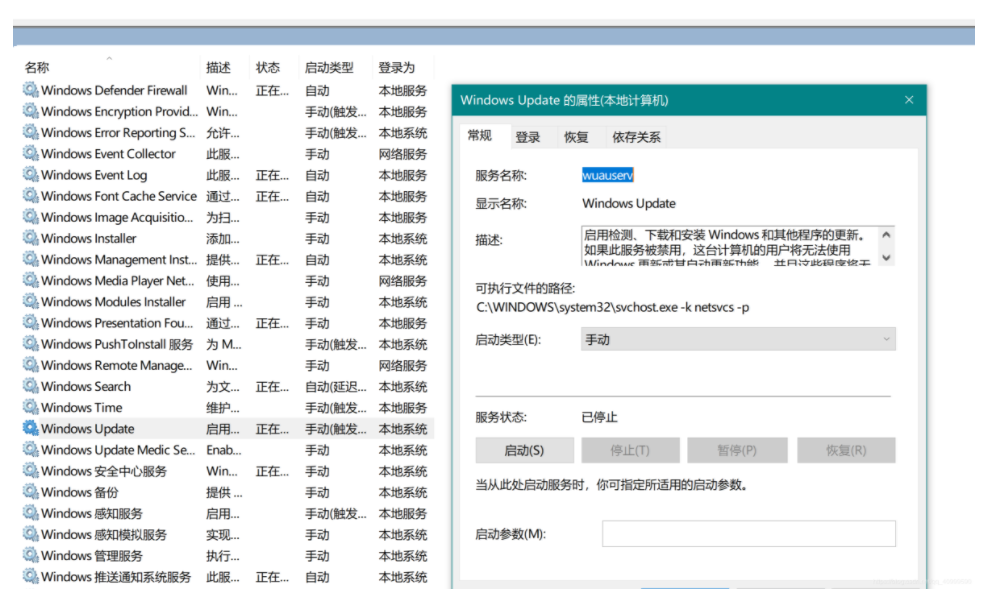Select the Windows Event Log service name
Image resolution: width=986 pixels, height=614 pixels.
[94, 175]
